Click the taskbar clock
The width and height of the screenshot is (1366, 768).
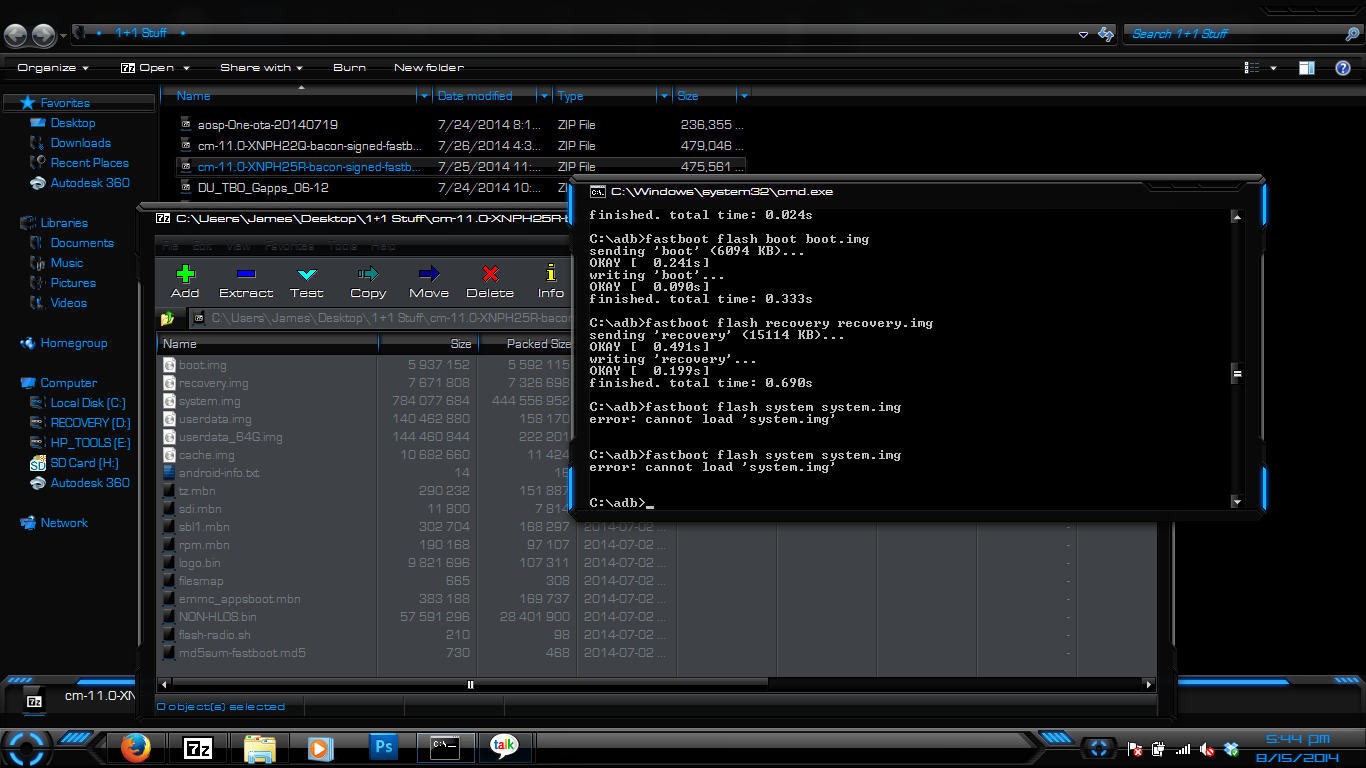[1297, 747]
